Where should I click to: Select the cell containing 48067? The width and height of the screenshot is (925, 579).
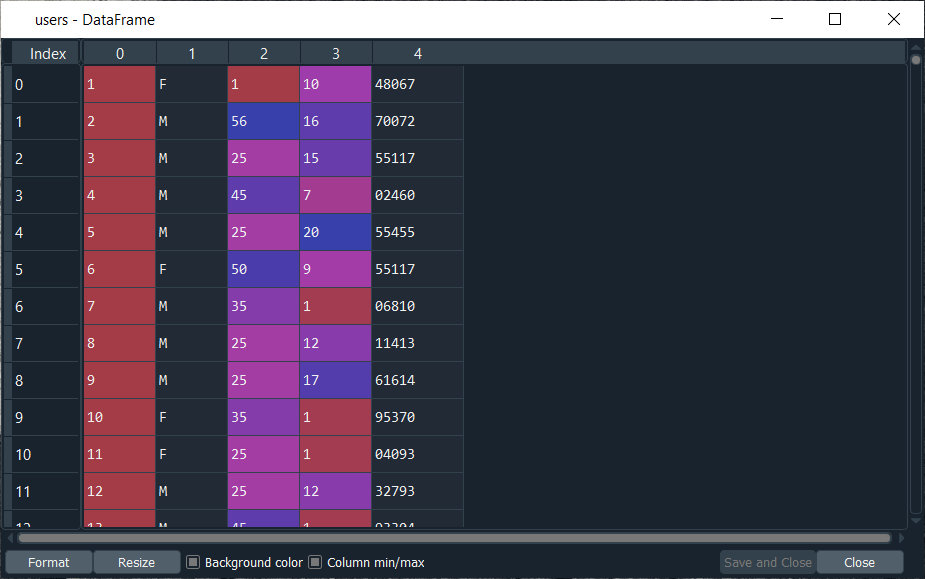[x=417, y=85]
